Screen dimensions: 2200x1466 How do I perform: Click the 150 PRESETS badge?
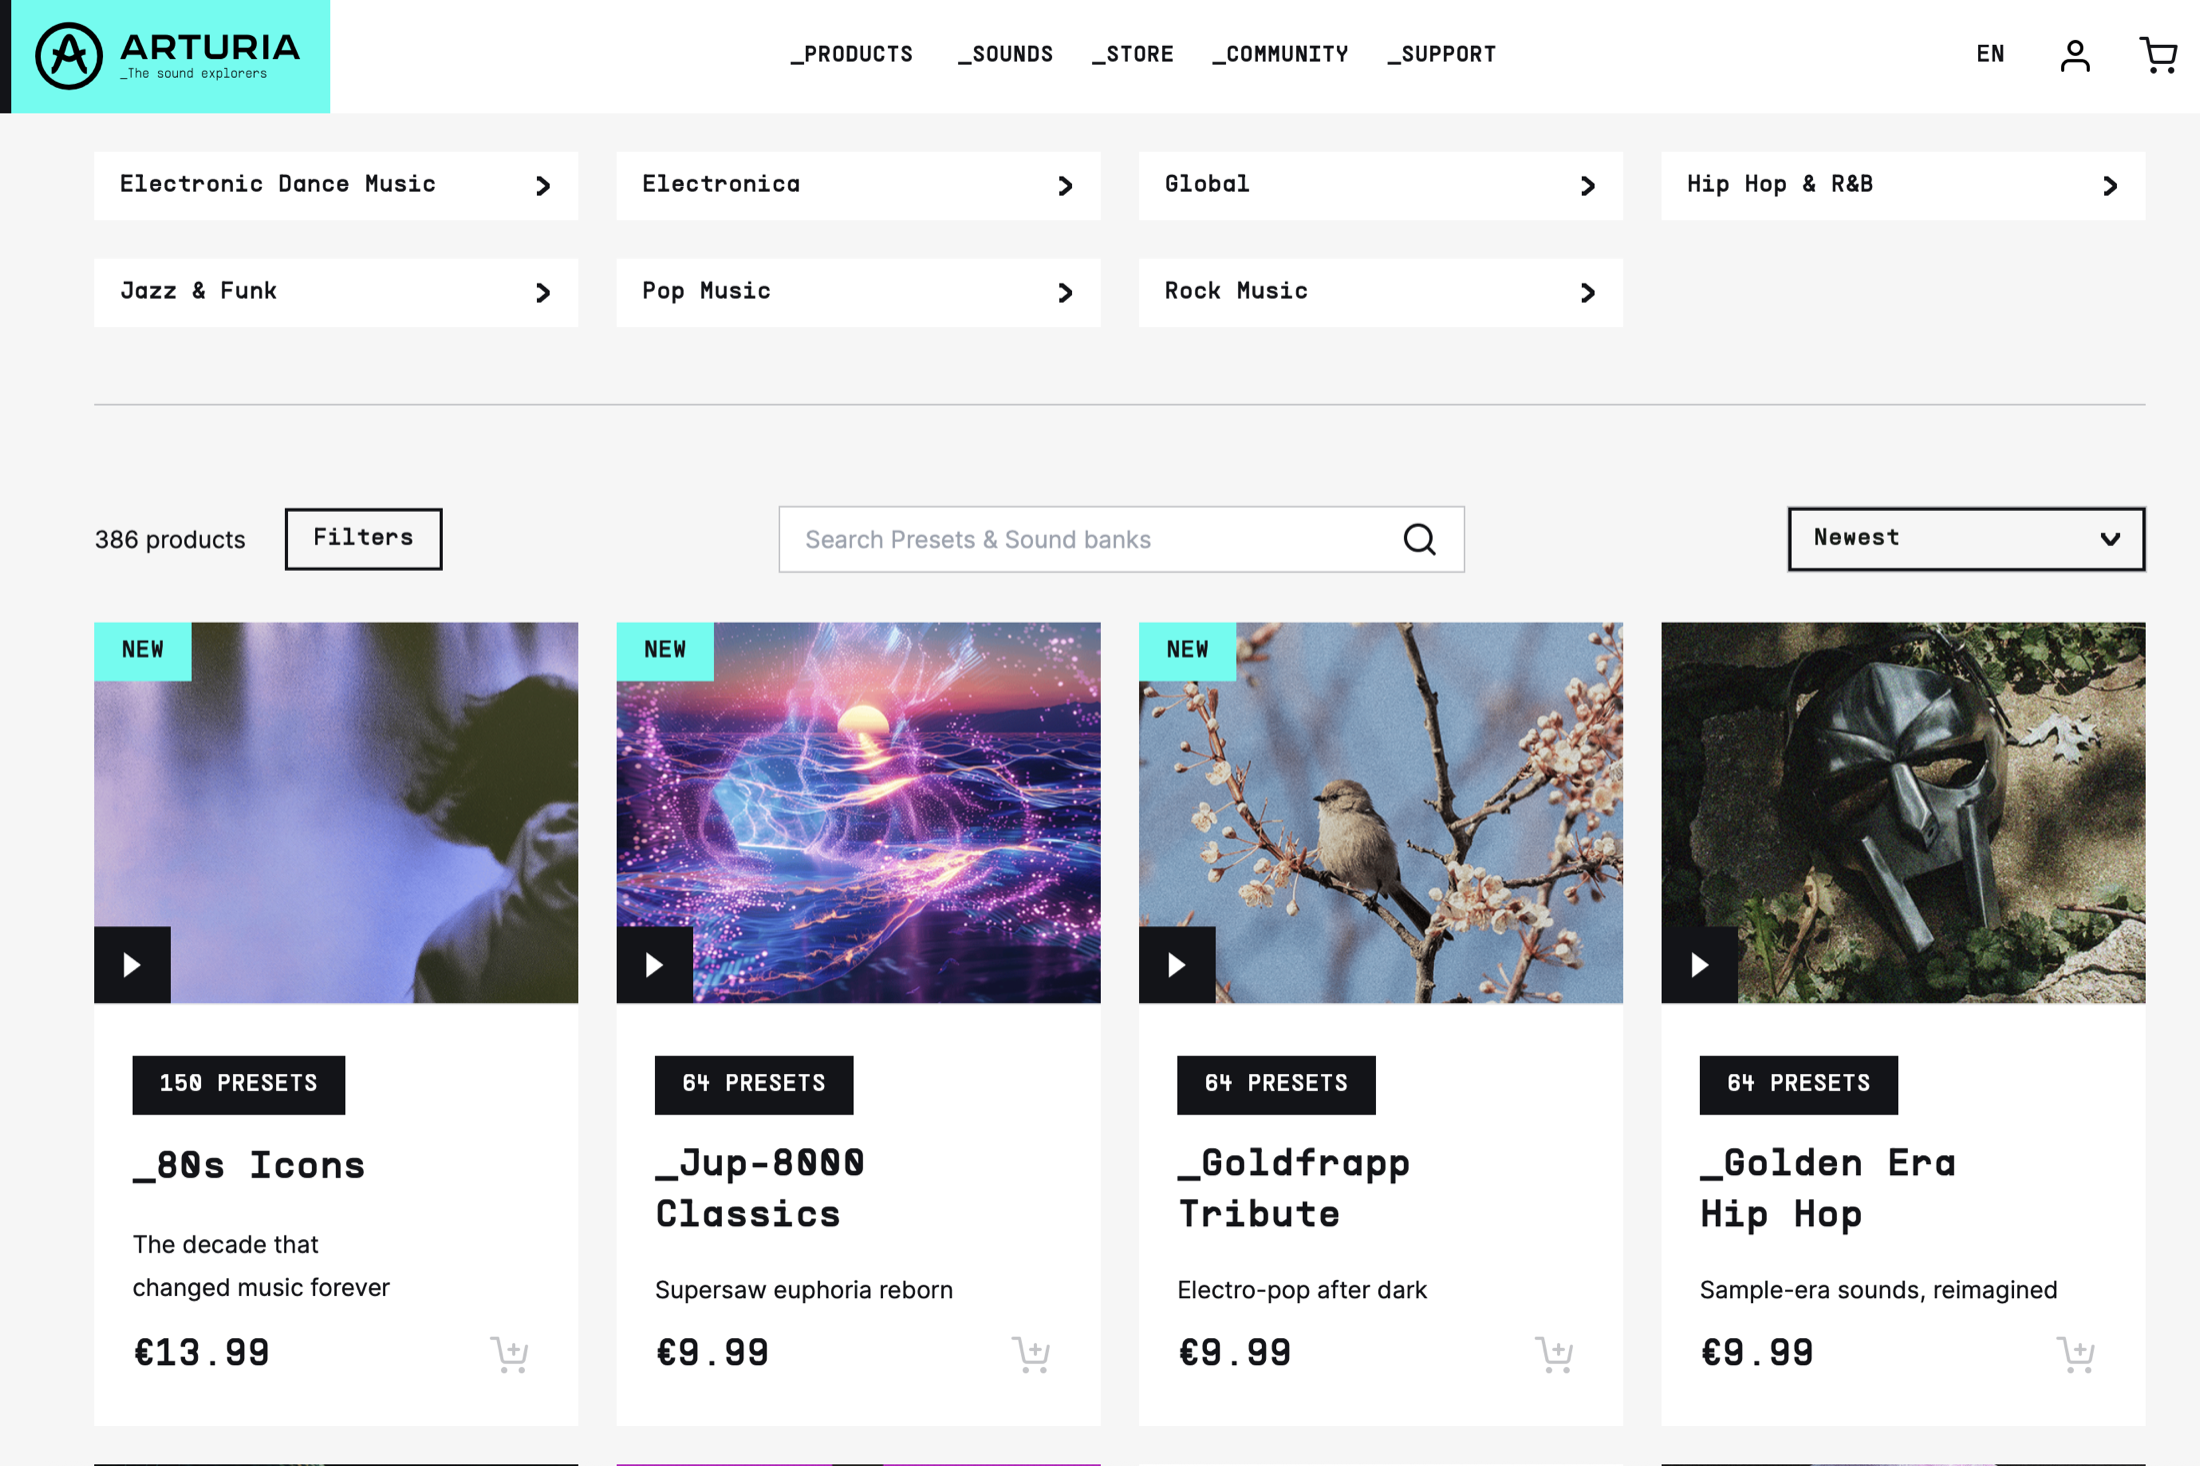click(238, 1084)
